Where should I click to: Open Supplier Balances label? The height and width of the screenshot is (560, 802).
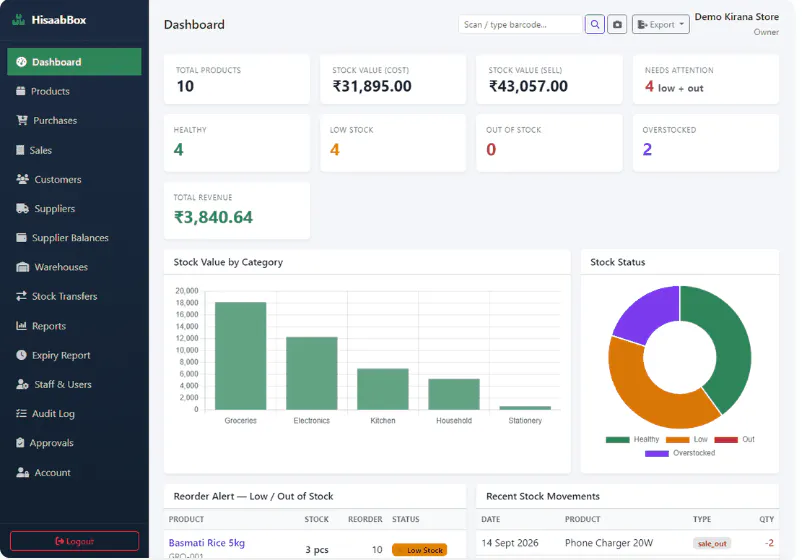coord(70,237)
